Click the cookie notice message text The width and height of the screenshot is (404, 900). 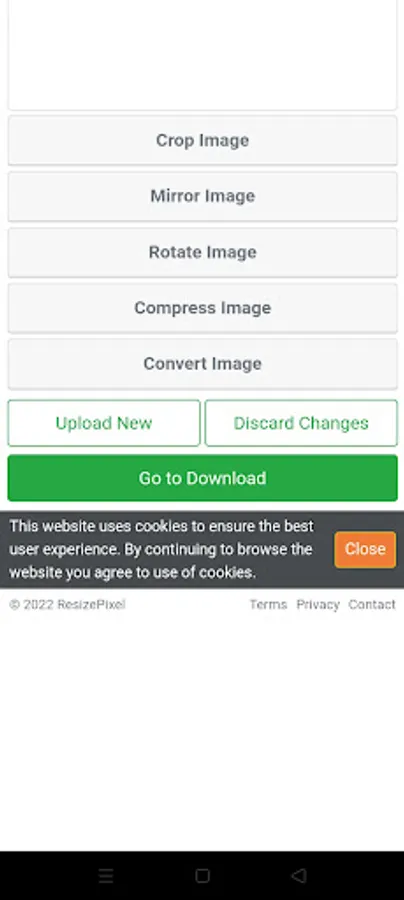[161, 549]
